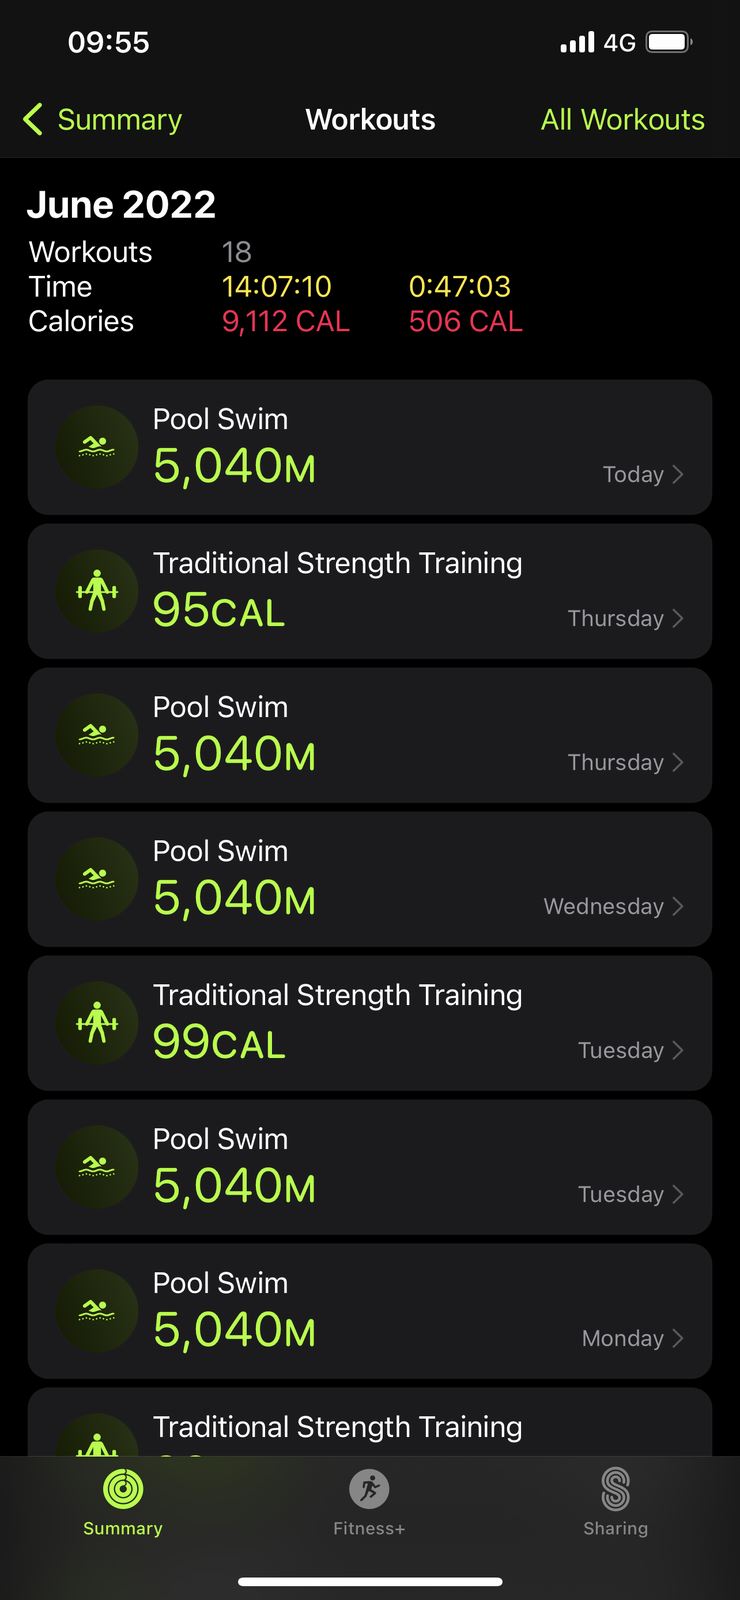Tap Wednesday Pool Swim swimmer icon
This screenshot has width=740, height=1600.
click(97, 879)
